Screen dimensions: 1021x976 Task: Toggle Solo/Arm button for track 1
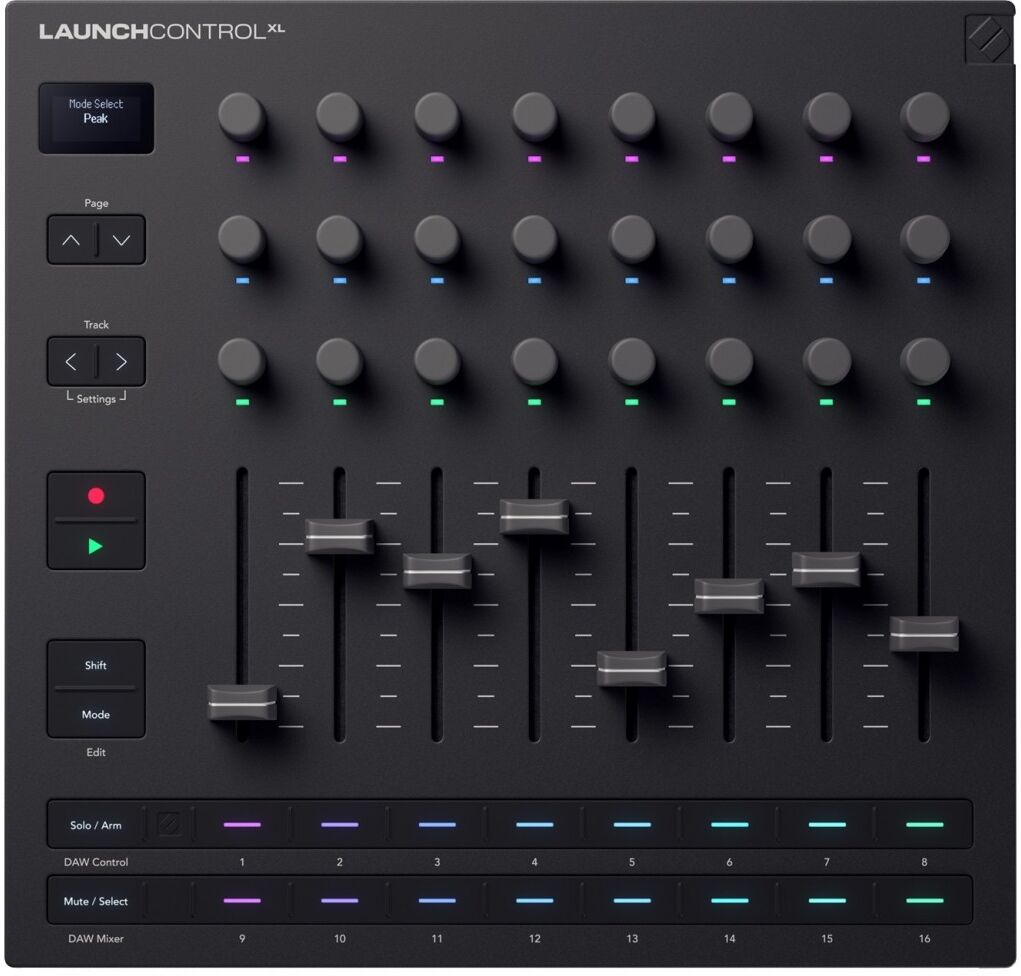pos(242,825)
